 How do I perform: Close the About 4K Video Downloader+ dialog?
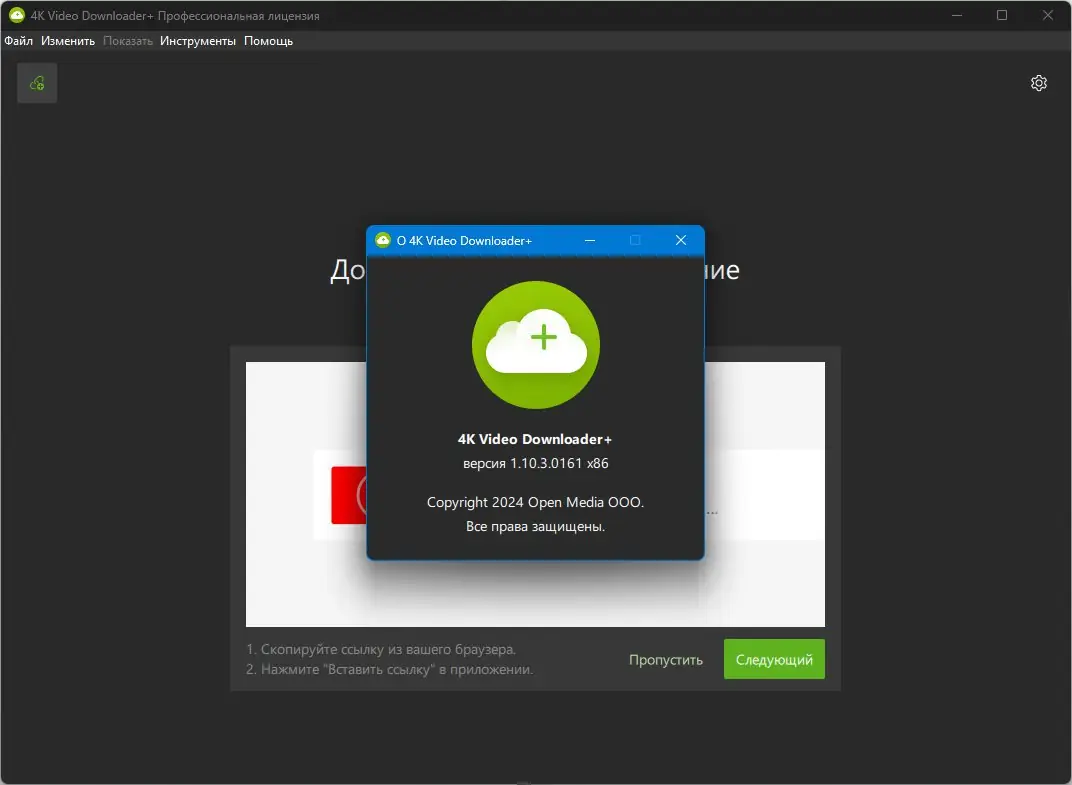click(x=680, y=240)
